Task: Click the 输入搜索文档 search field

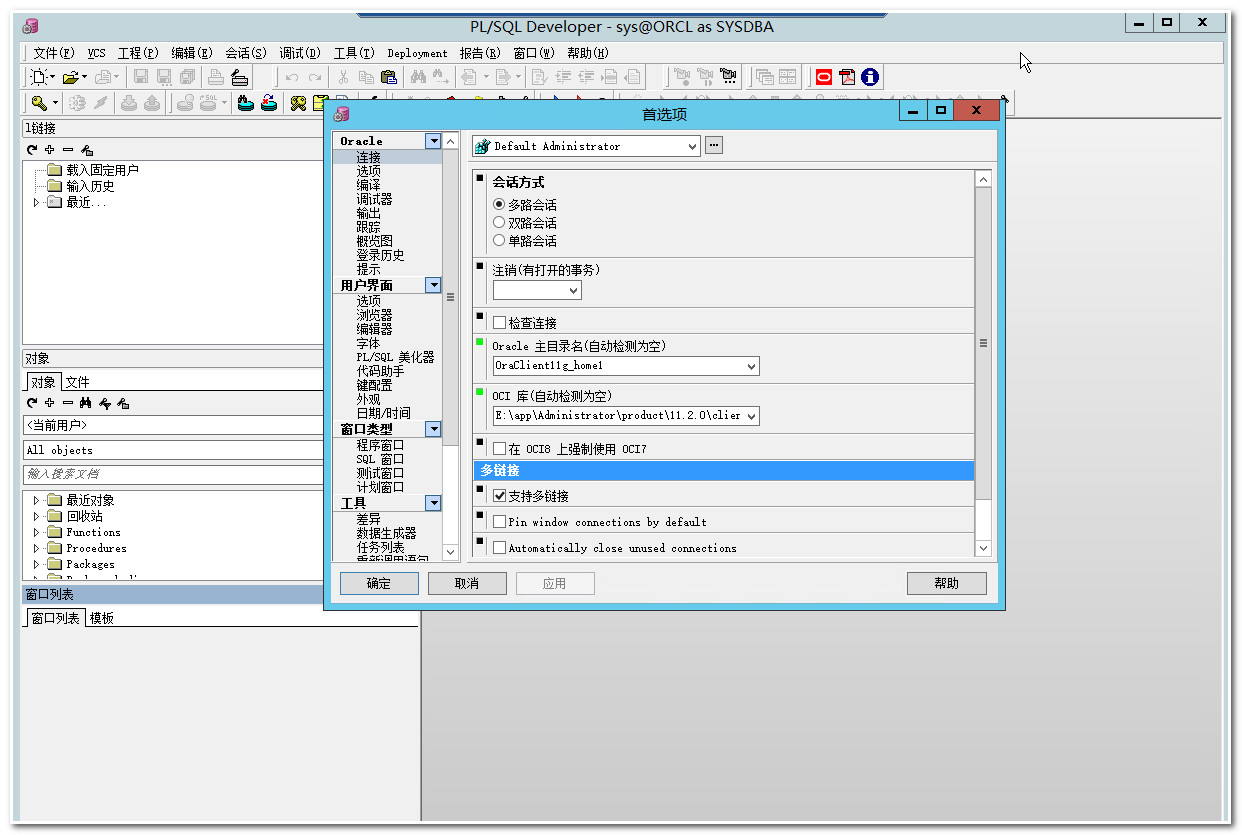Action: click(172, 474)
